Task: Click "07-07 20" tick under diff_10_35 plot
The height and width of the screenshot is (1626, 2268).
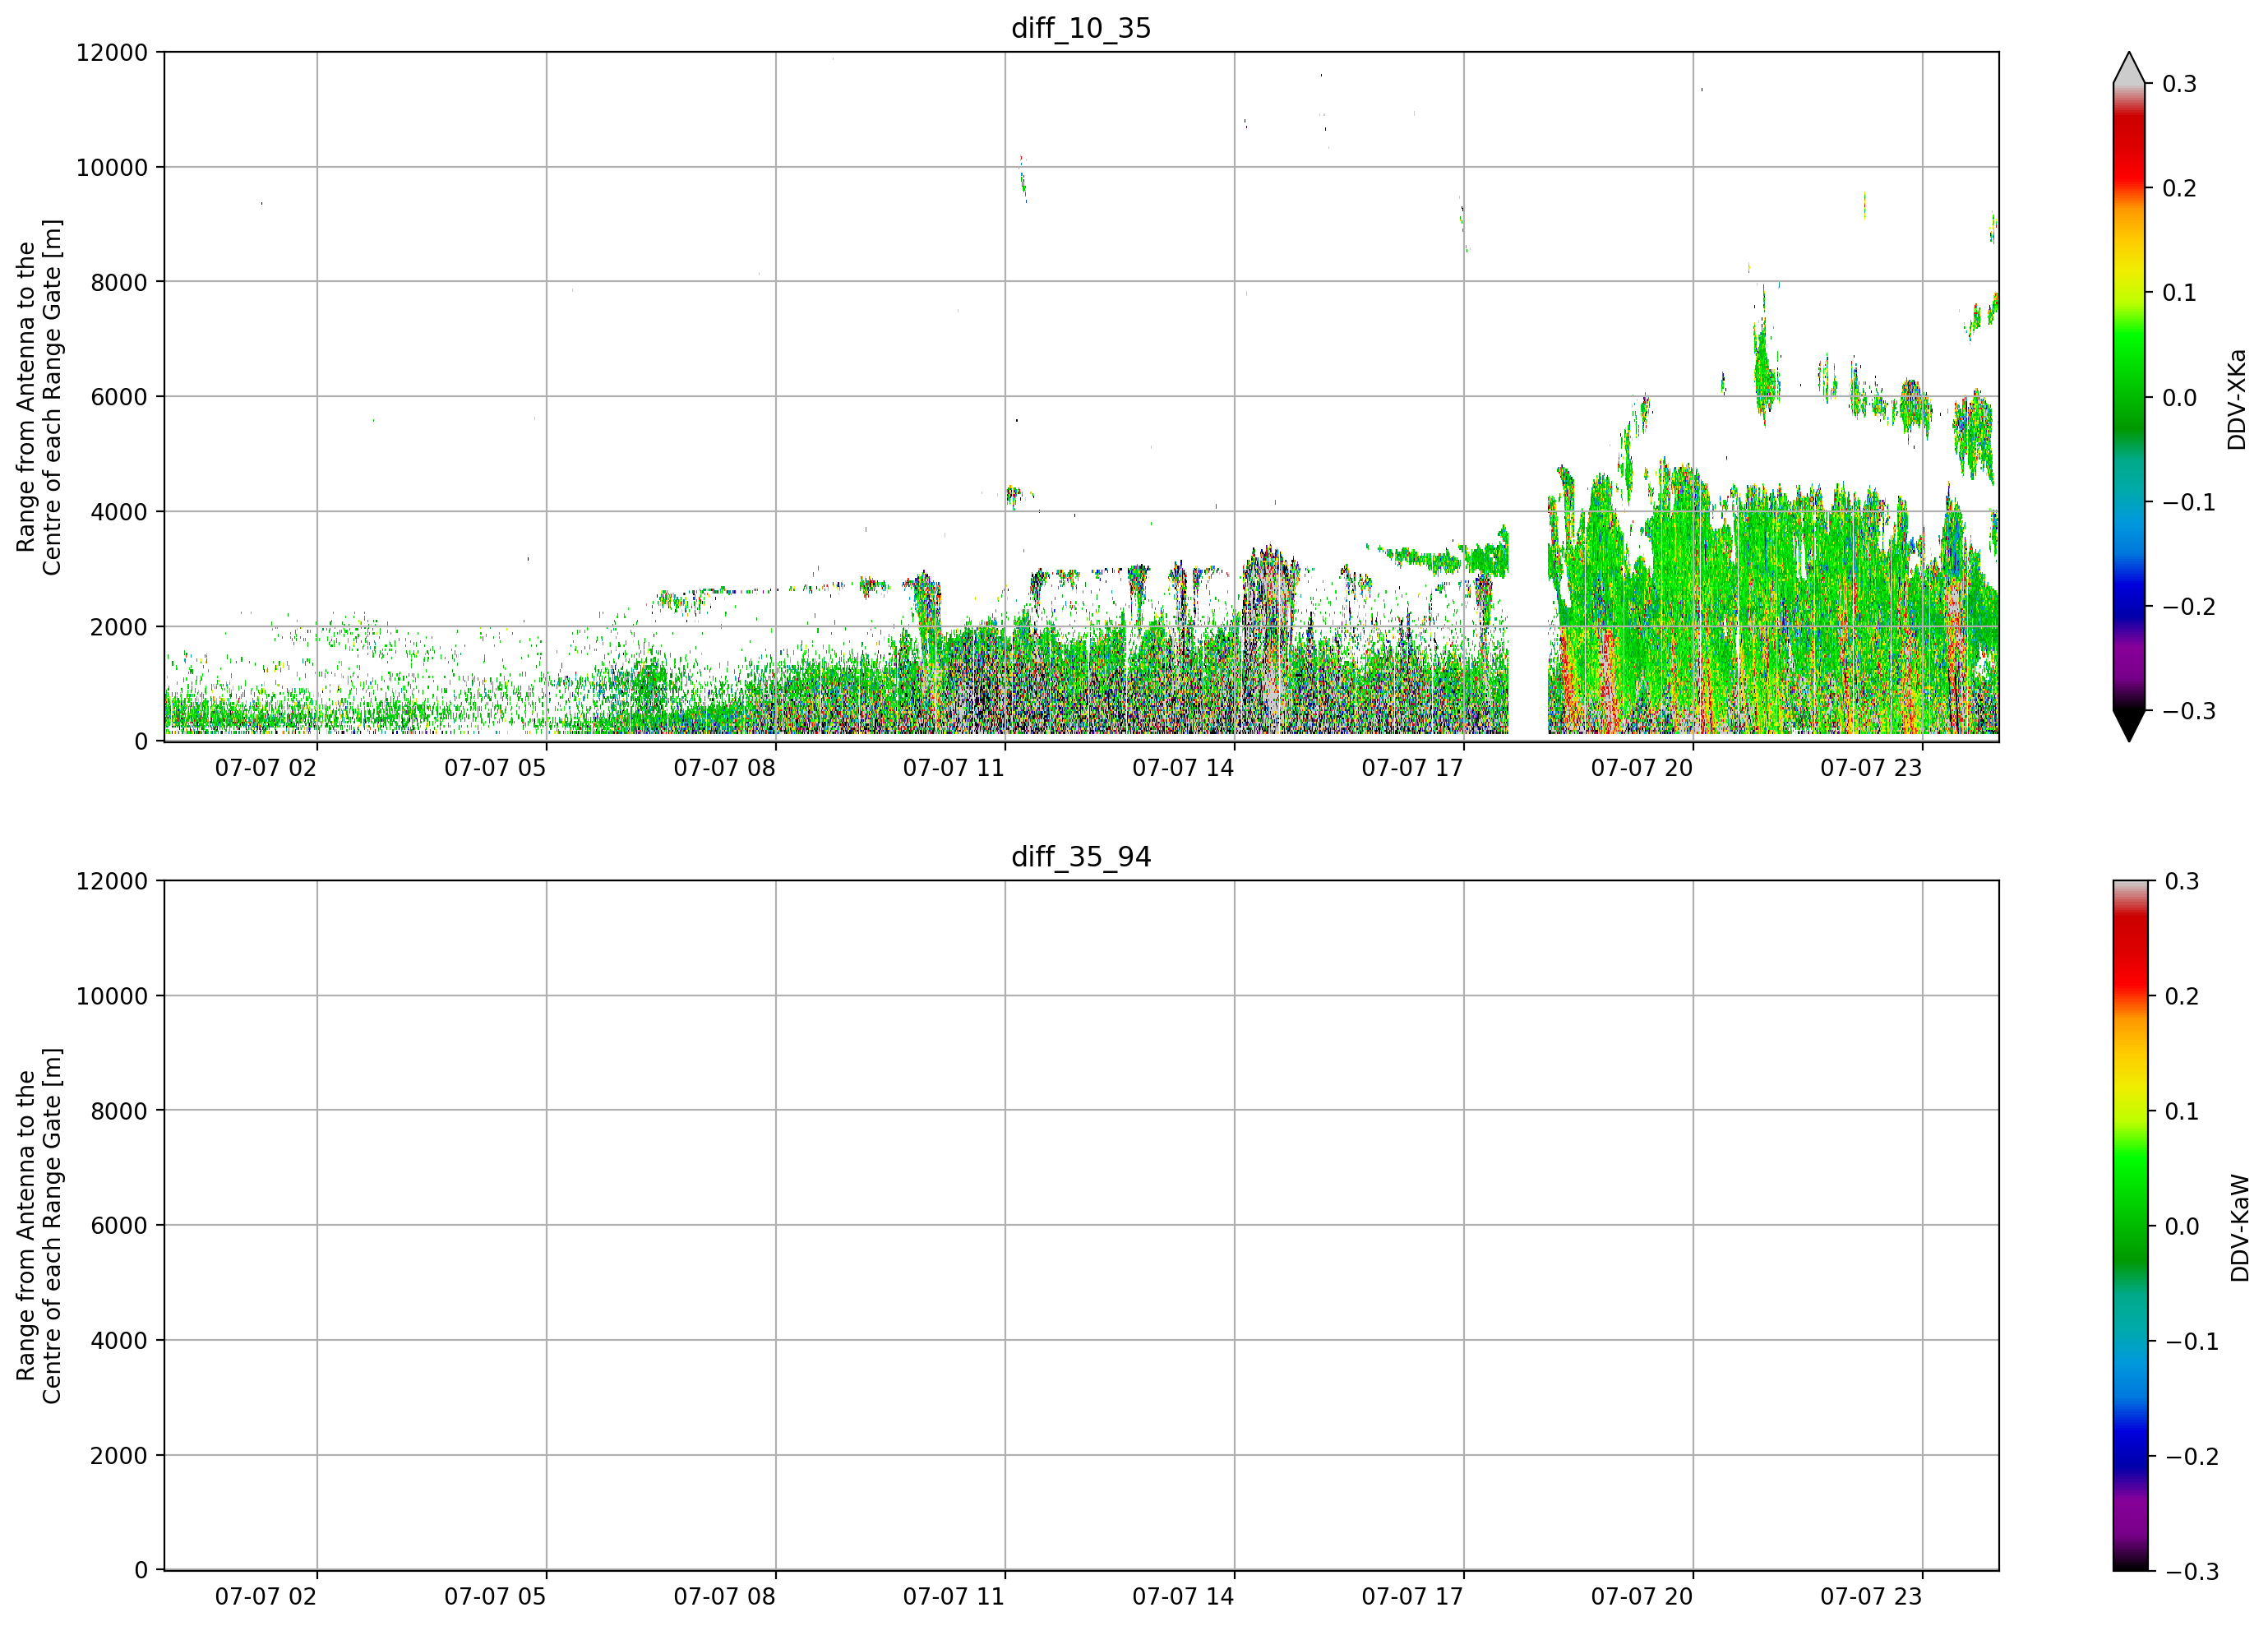Action: pos(1642,768)
